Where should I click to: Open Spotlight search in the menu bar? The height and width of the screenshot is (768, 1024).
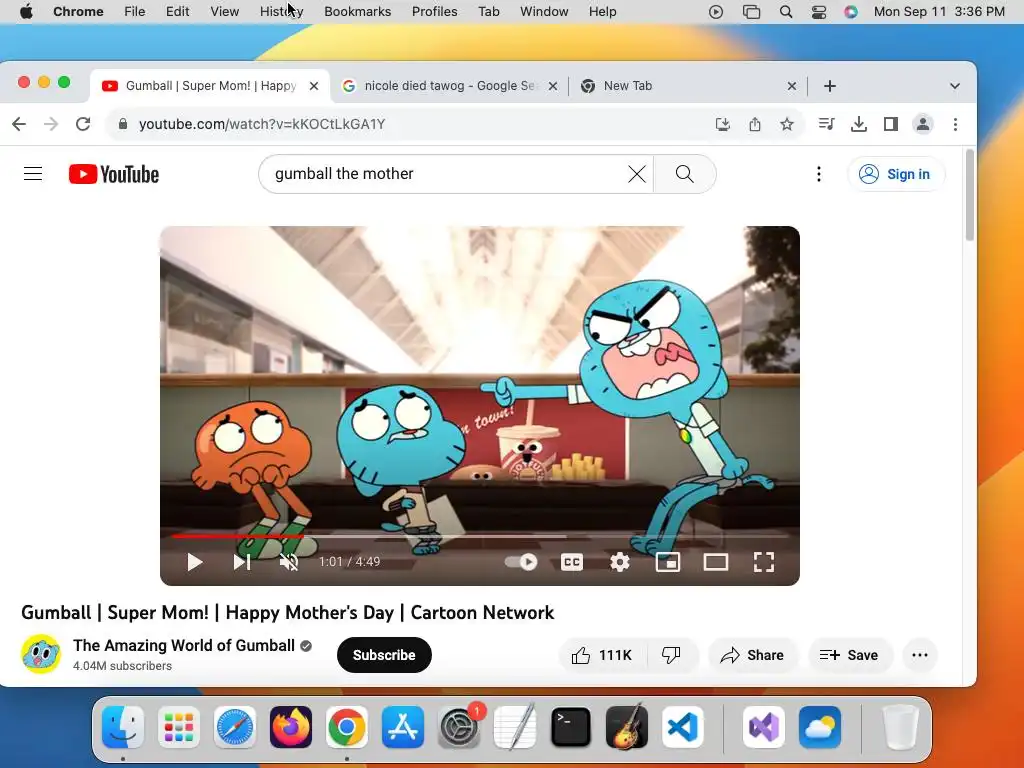click(786, 12)
